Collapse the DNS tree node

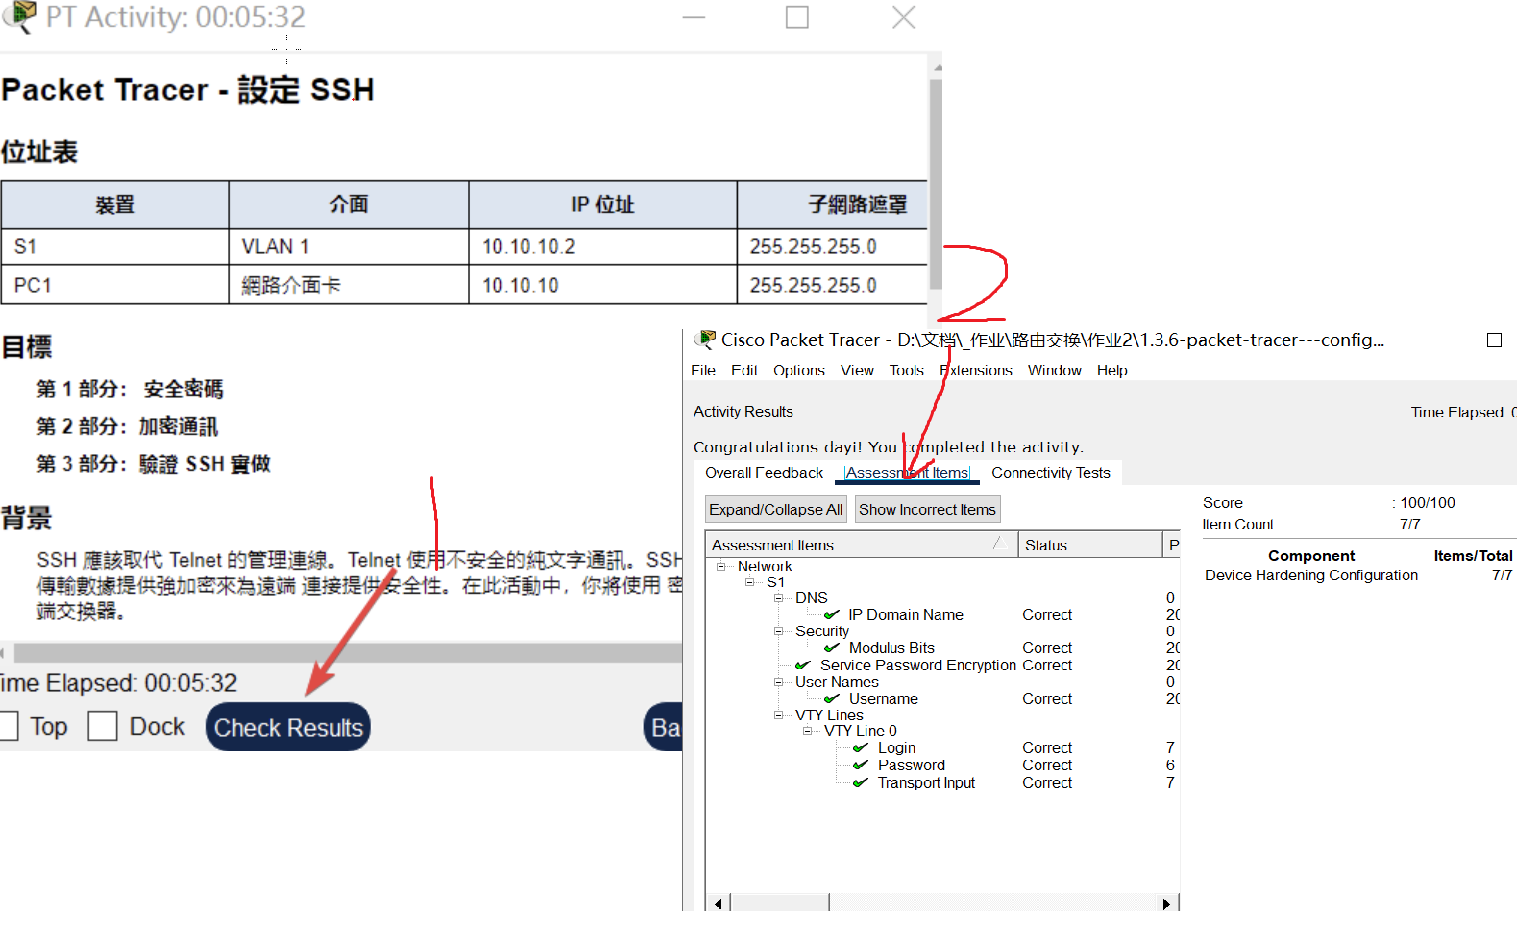click(778, 598)
